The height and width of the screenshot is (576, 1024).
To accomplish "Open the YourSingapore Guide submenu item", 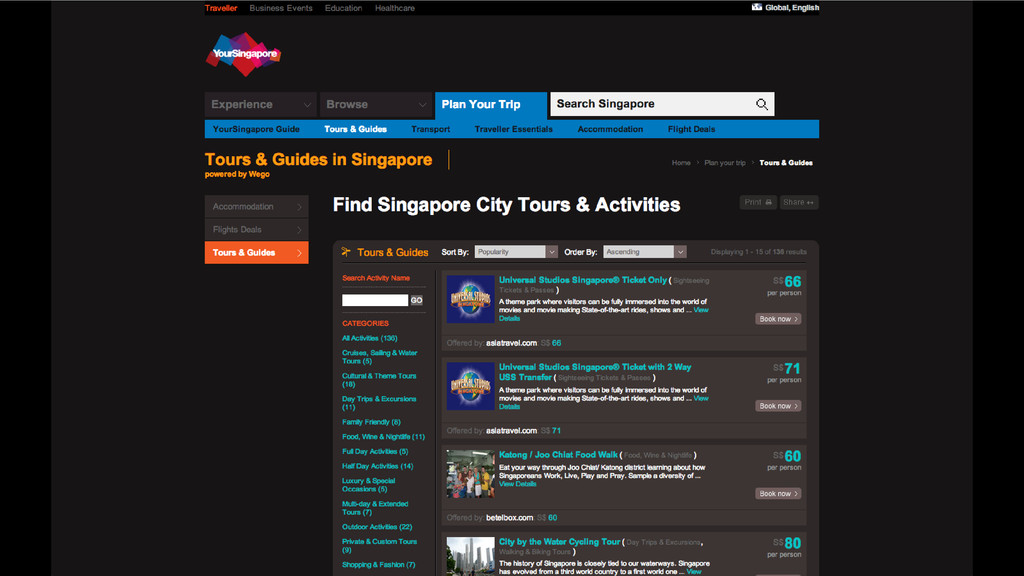I will click(256, 129).
